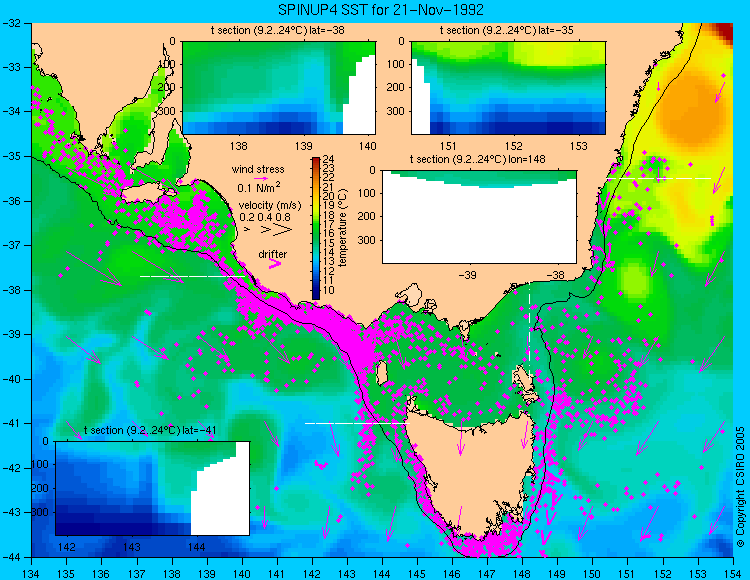The width and height of the screenshot is (750, 580).
Task: Click the 20 label on the temperature scale
Action: (x=328, y=197)
